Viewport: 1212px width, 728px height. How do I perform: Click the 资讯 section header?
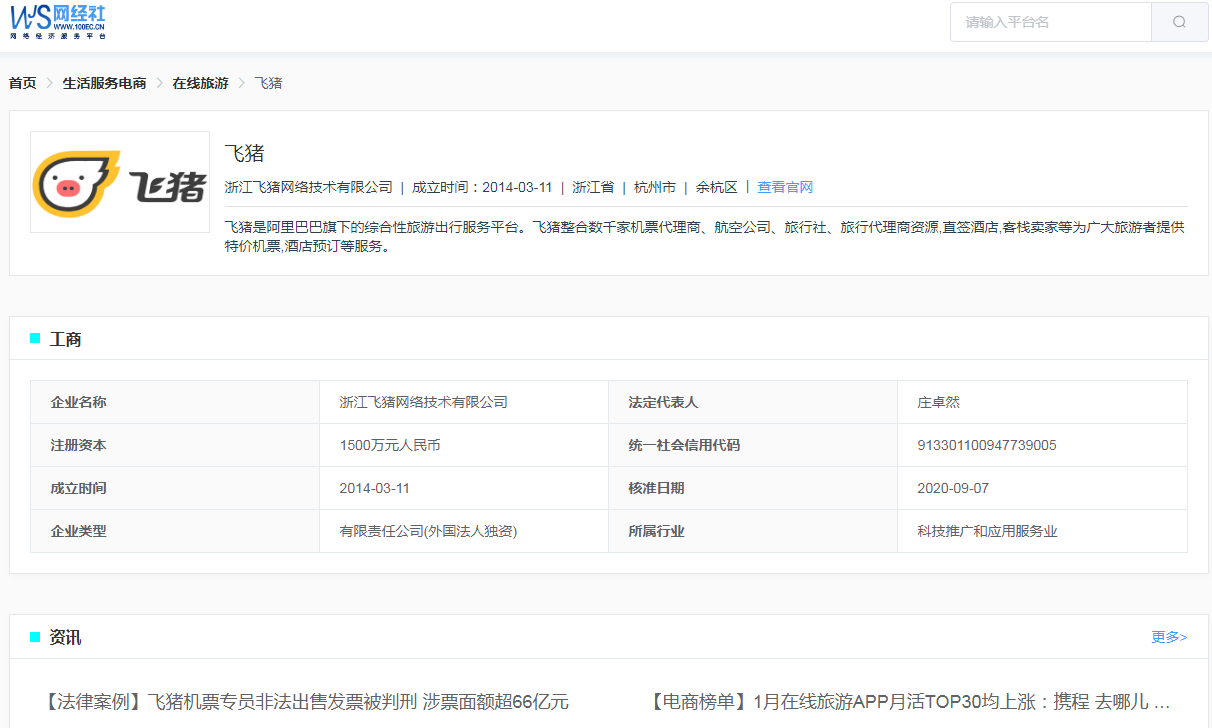tap(66, 637)
